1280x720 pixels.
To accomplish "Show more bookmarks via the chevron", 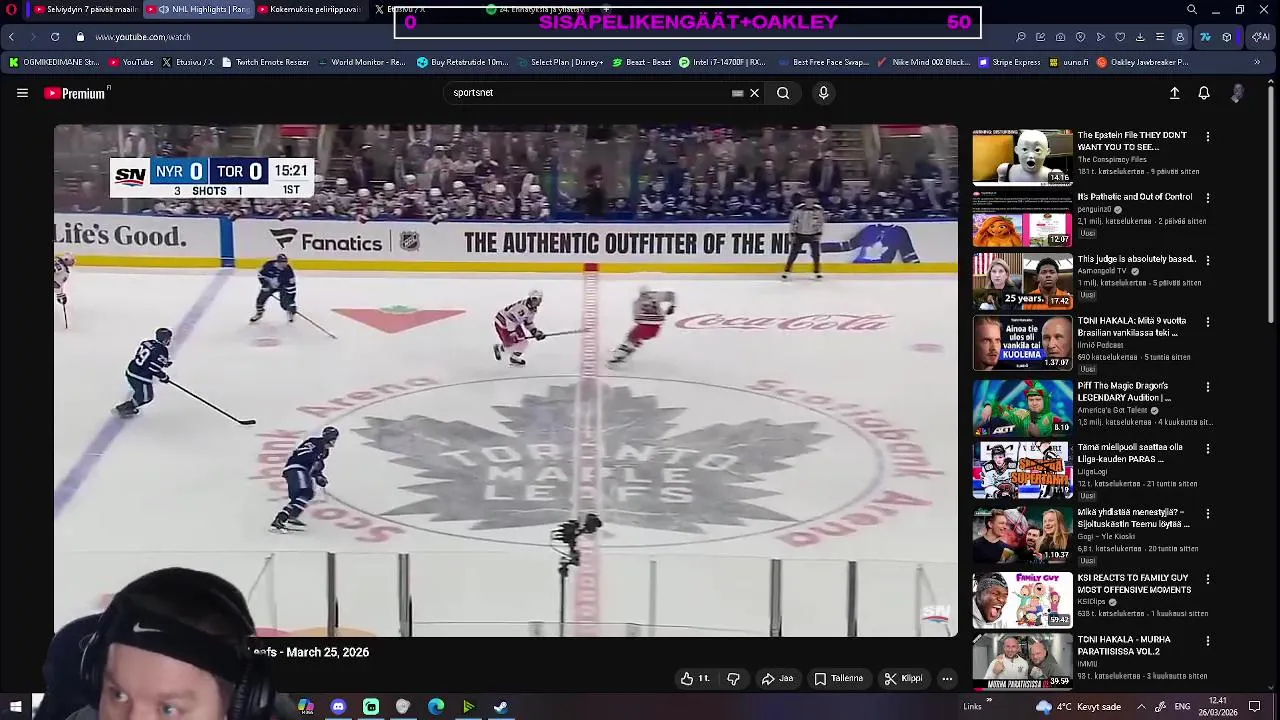I will [x=1257, y=62].
